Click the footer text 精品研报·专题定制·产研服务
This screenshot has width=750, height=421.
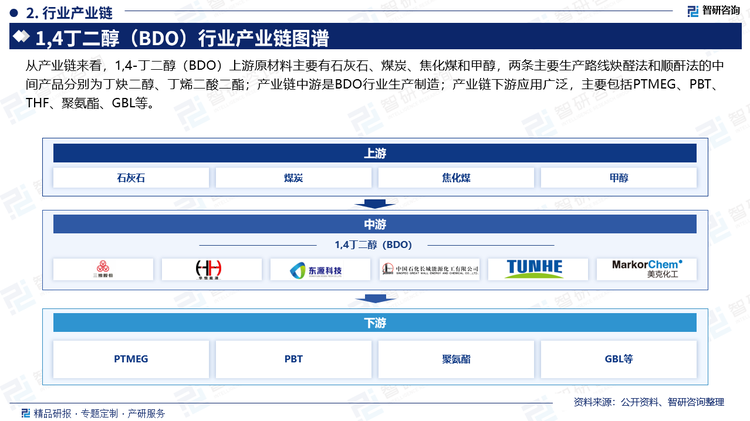(x=99, y=413)
